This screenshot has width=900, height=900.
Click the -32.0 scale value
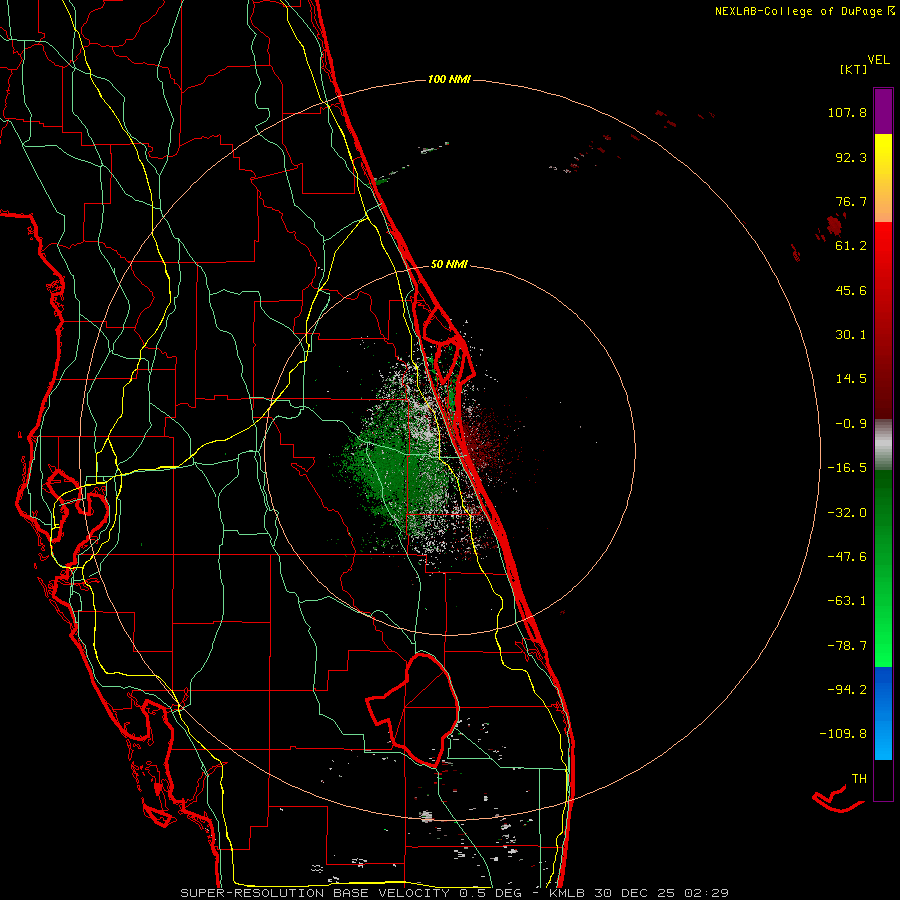[847, 513]
